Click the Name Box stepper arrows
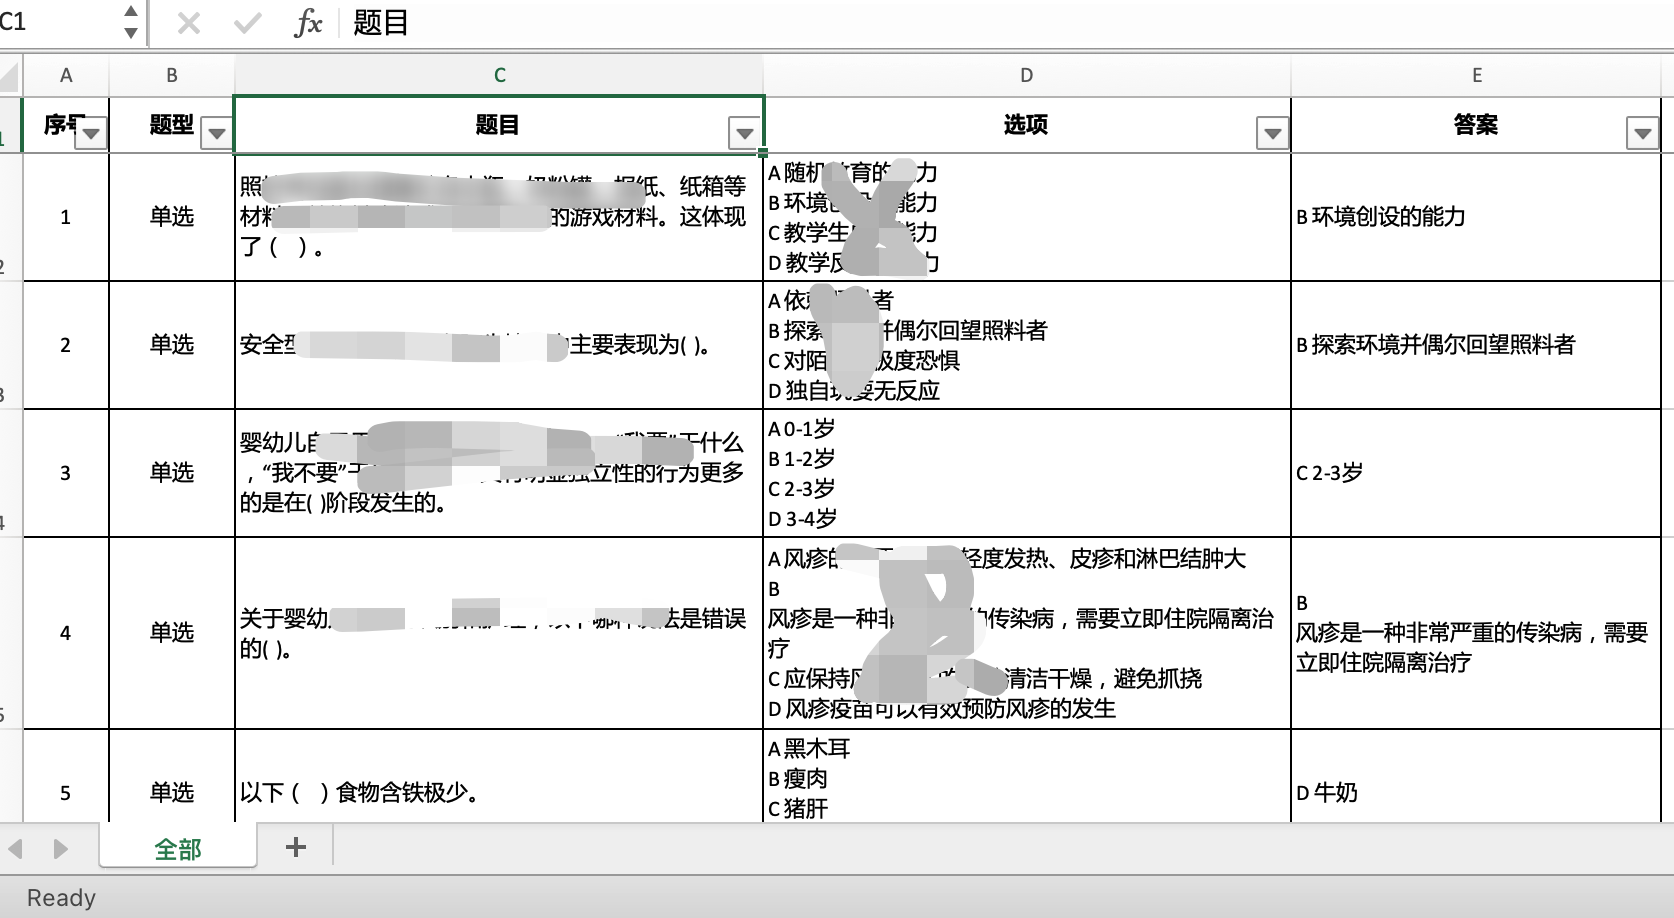Viewport: 1674px width, 918px height. [130, 22]
